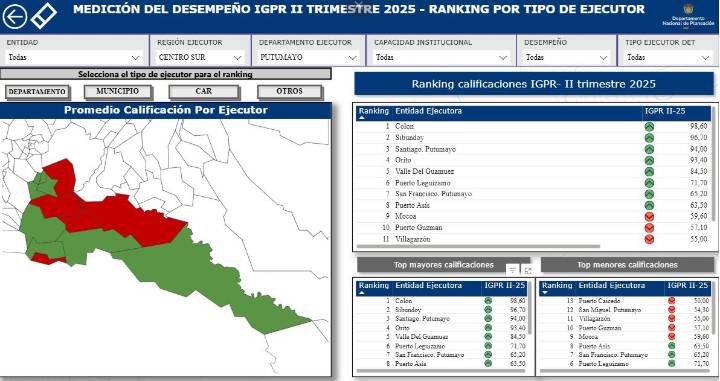Click the red indicator for Villagarzón in the main ranking

tap(649, 239)
